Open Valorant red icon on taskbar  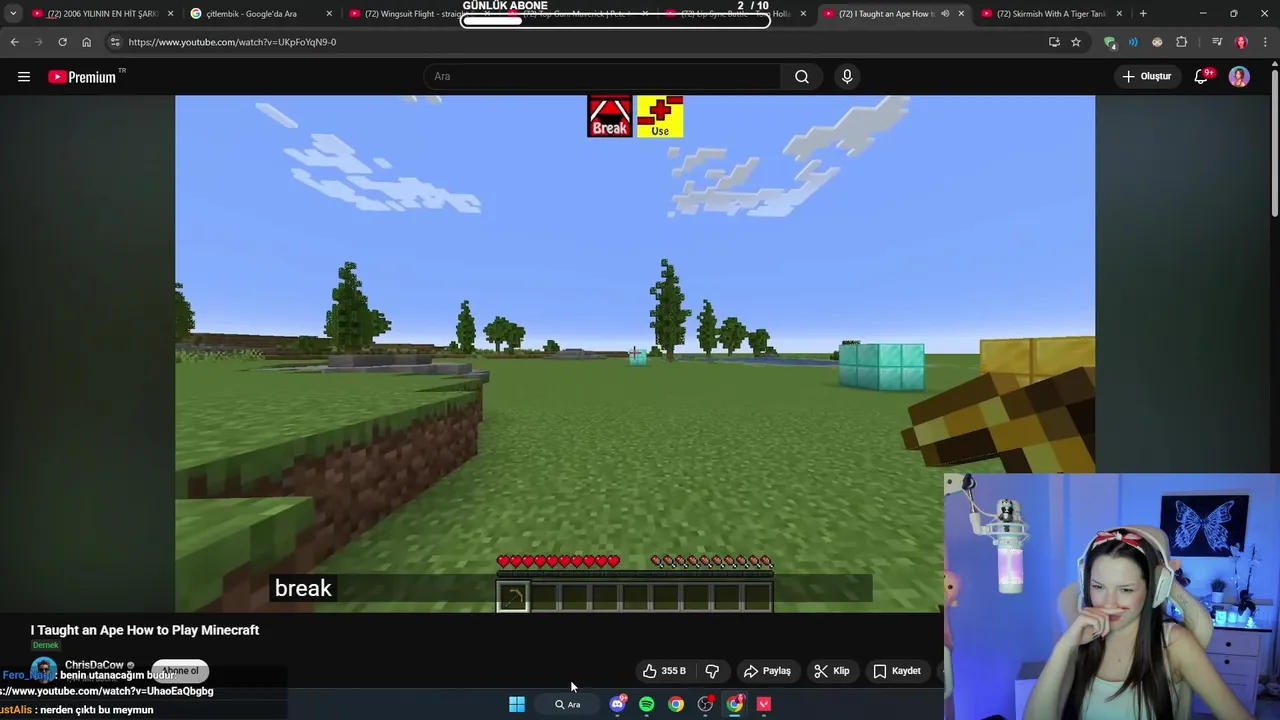(x=764, y=704)
